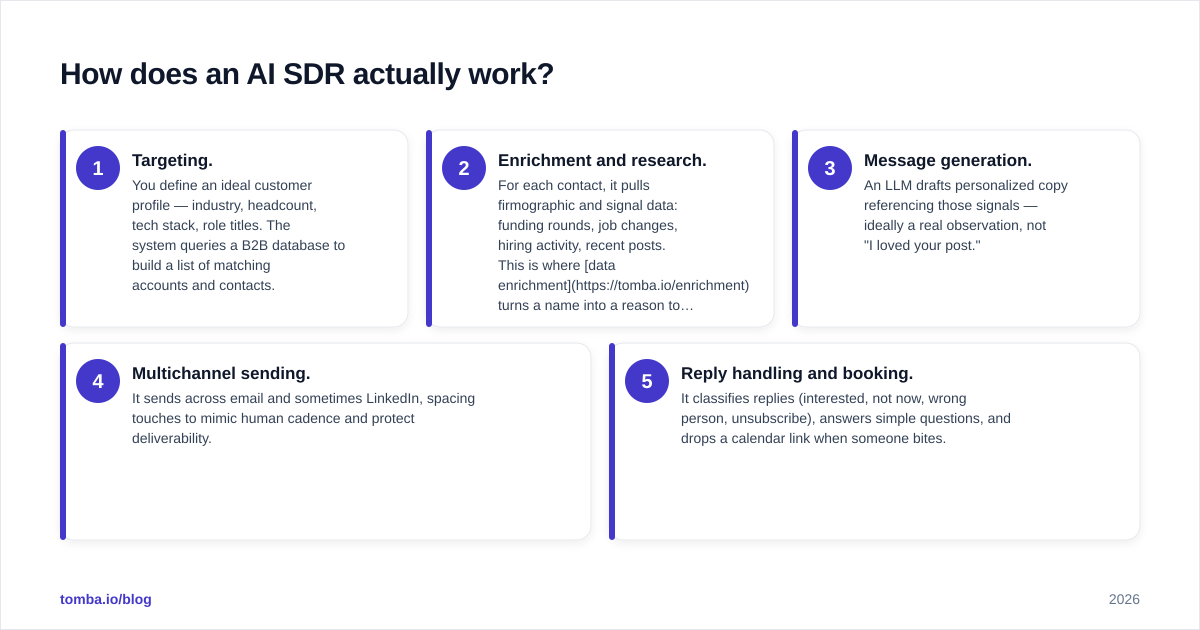Click the 'Reply handling and booking.' heading
The width and height of the screenshot is (1200, 630).
[x=797, y=373]
